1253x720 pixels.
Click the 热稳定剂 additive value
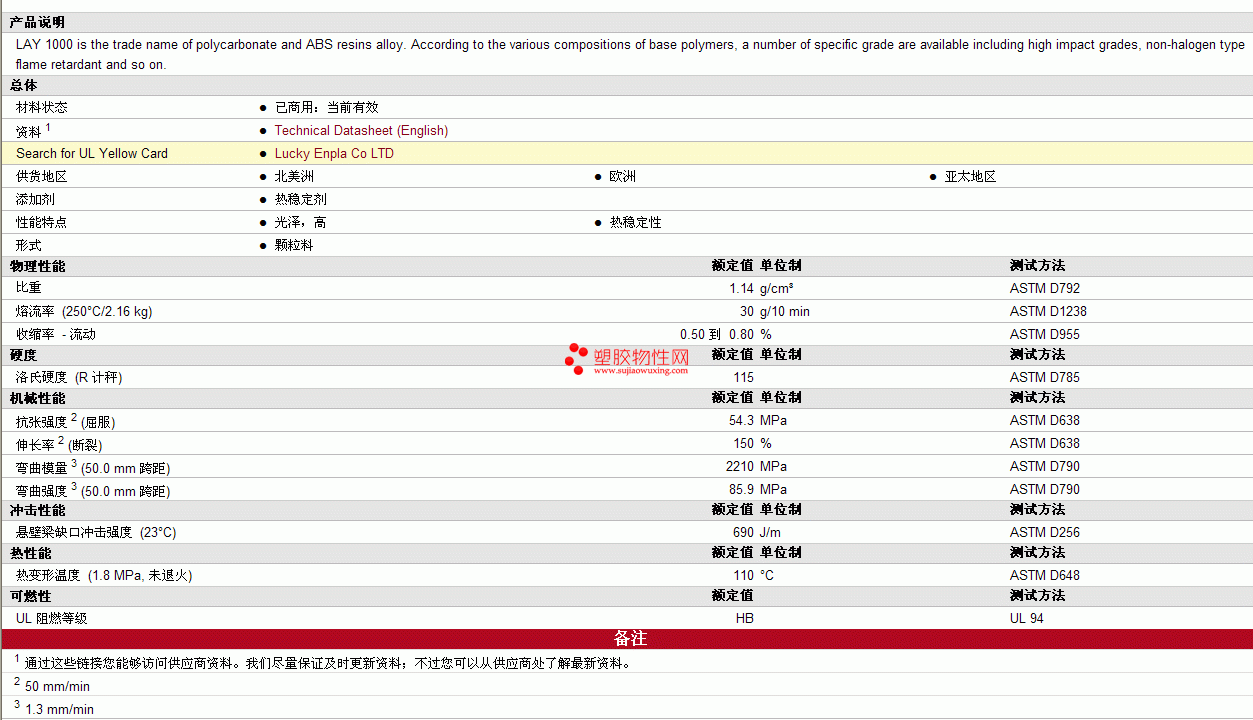click(301, 200)
